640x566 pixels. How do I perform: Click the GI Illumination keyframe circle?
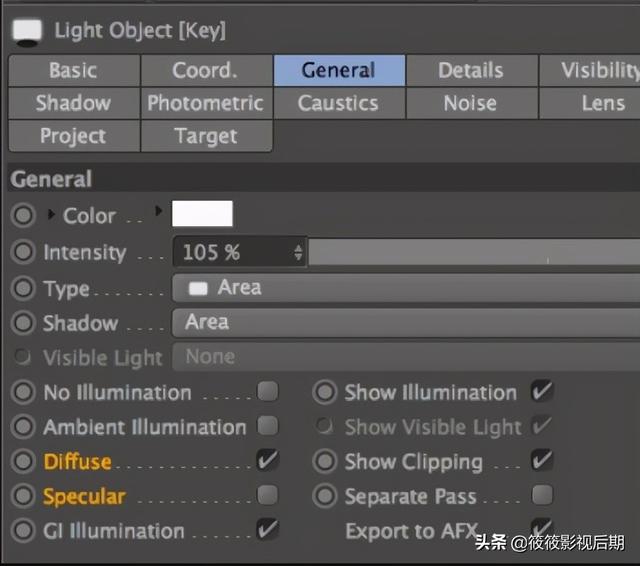(x=23, y=530)
